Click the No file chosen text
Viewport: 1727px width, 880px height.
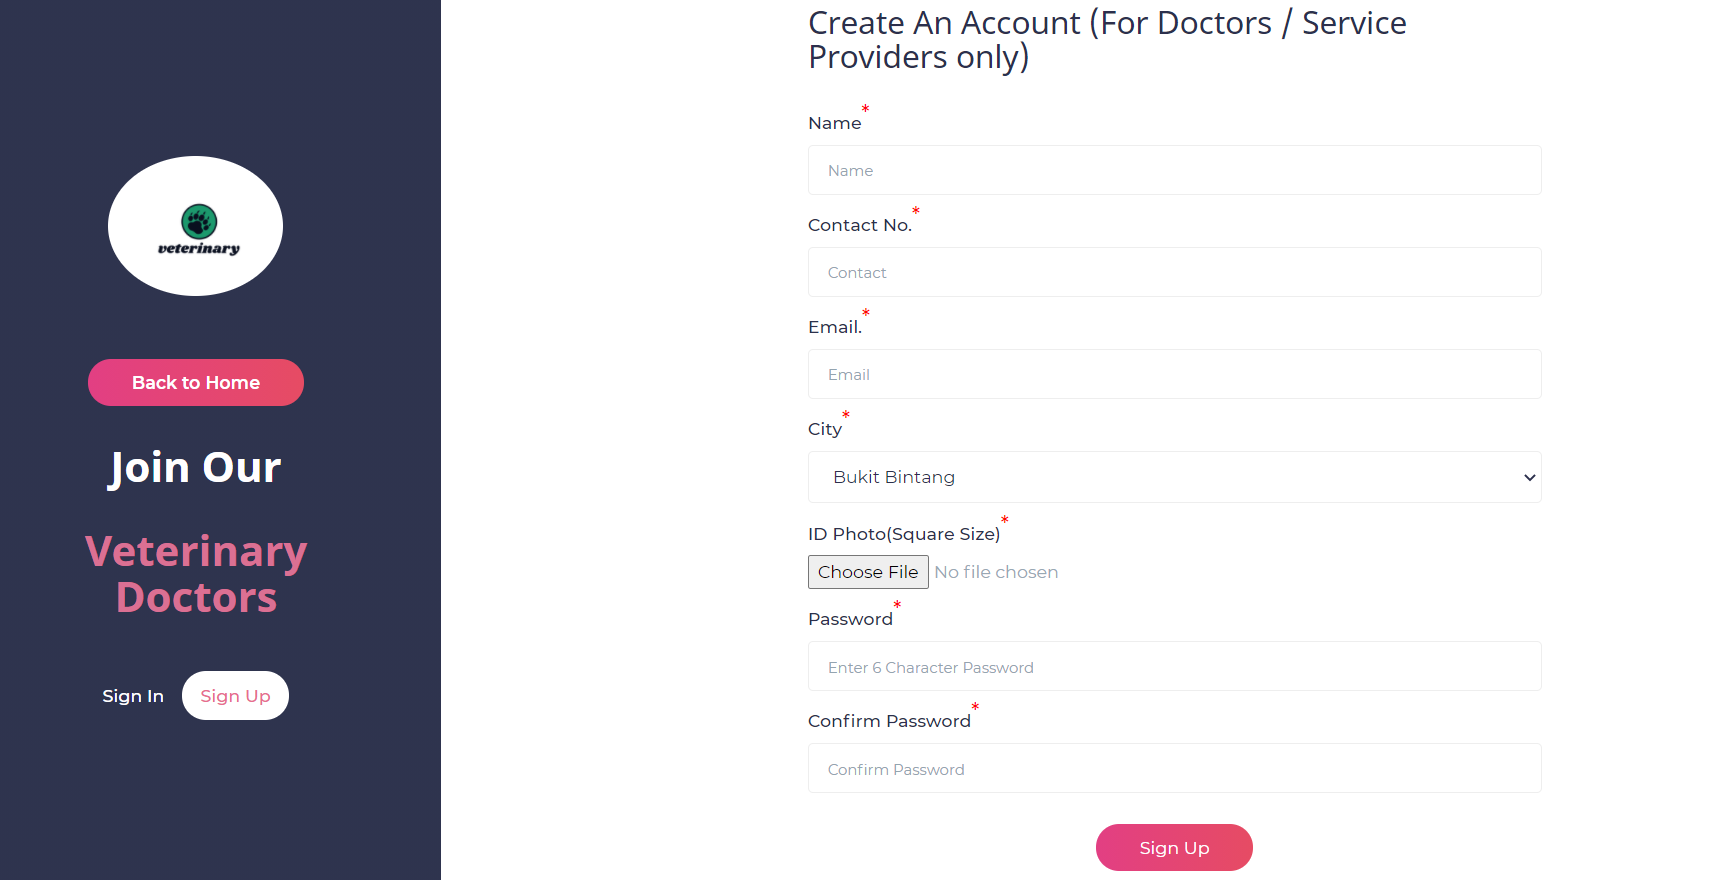[x=996, y=571]
